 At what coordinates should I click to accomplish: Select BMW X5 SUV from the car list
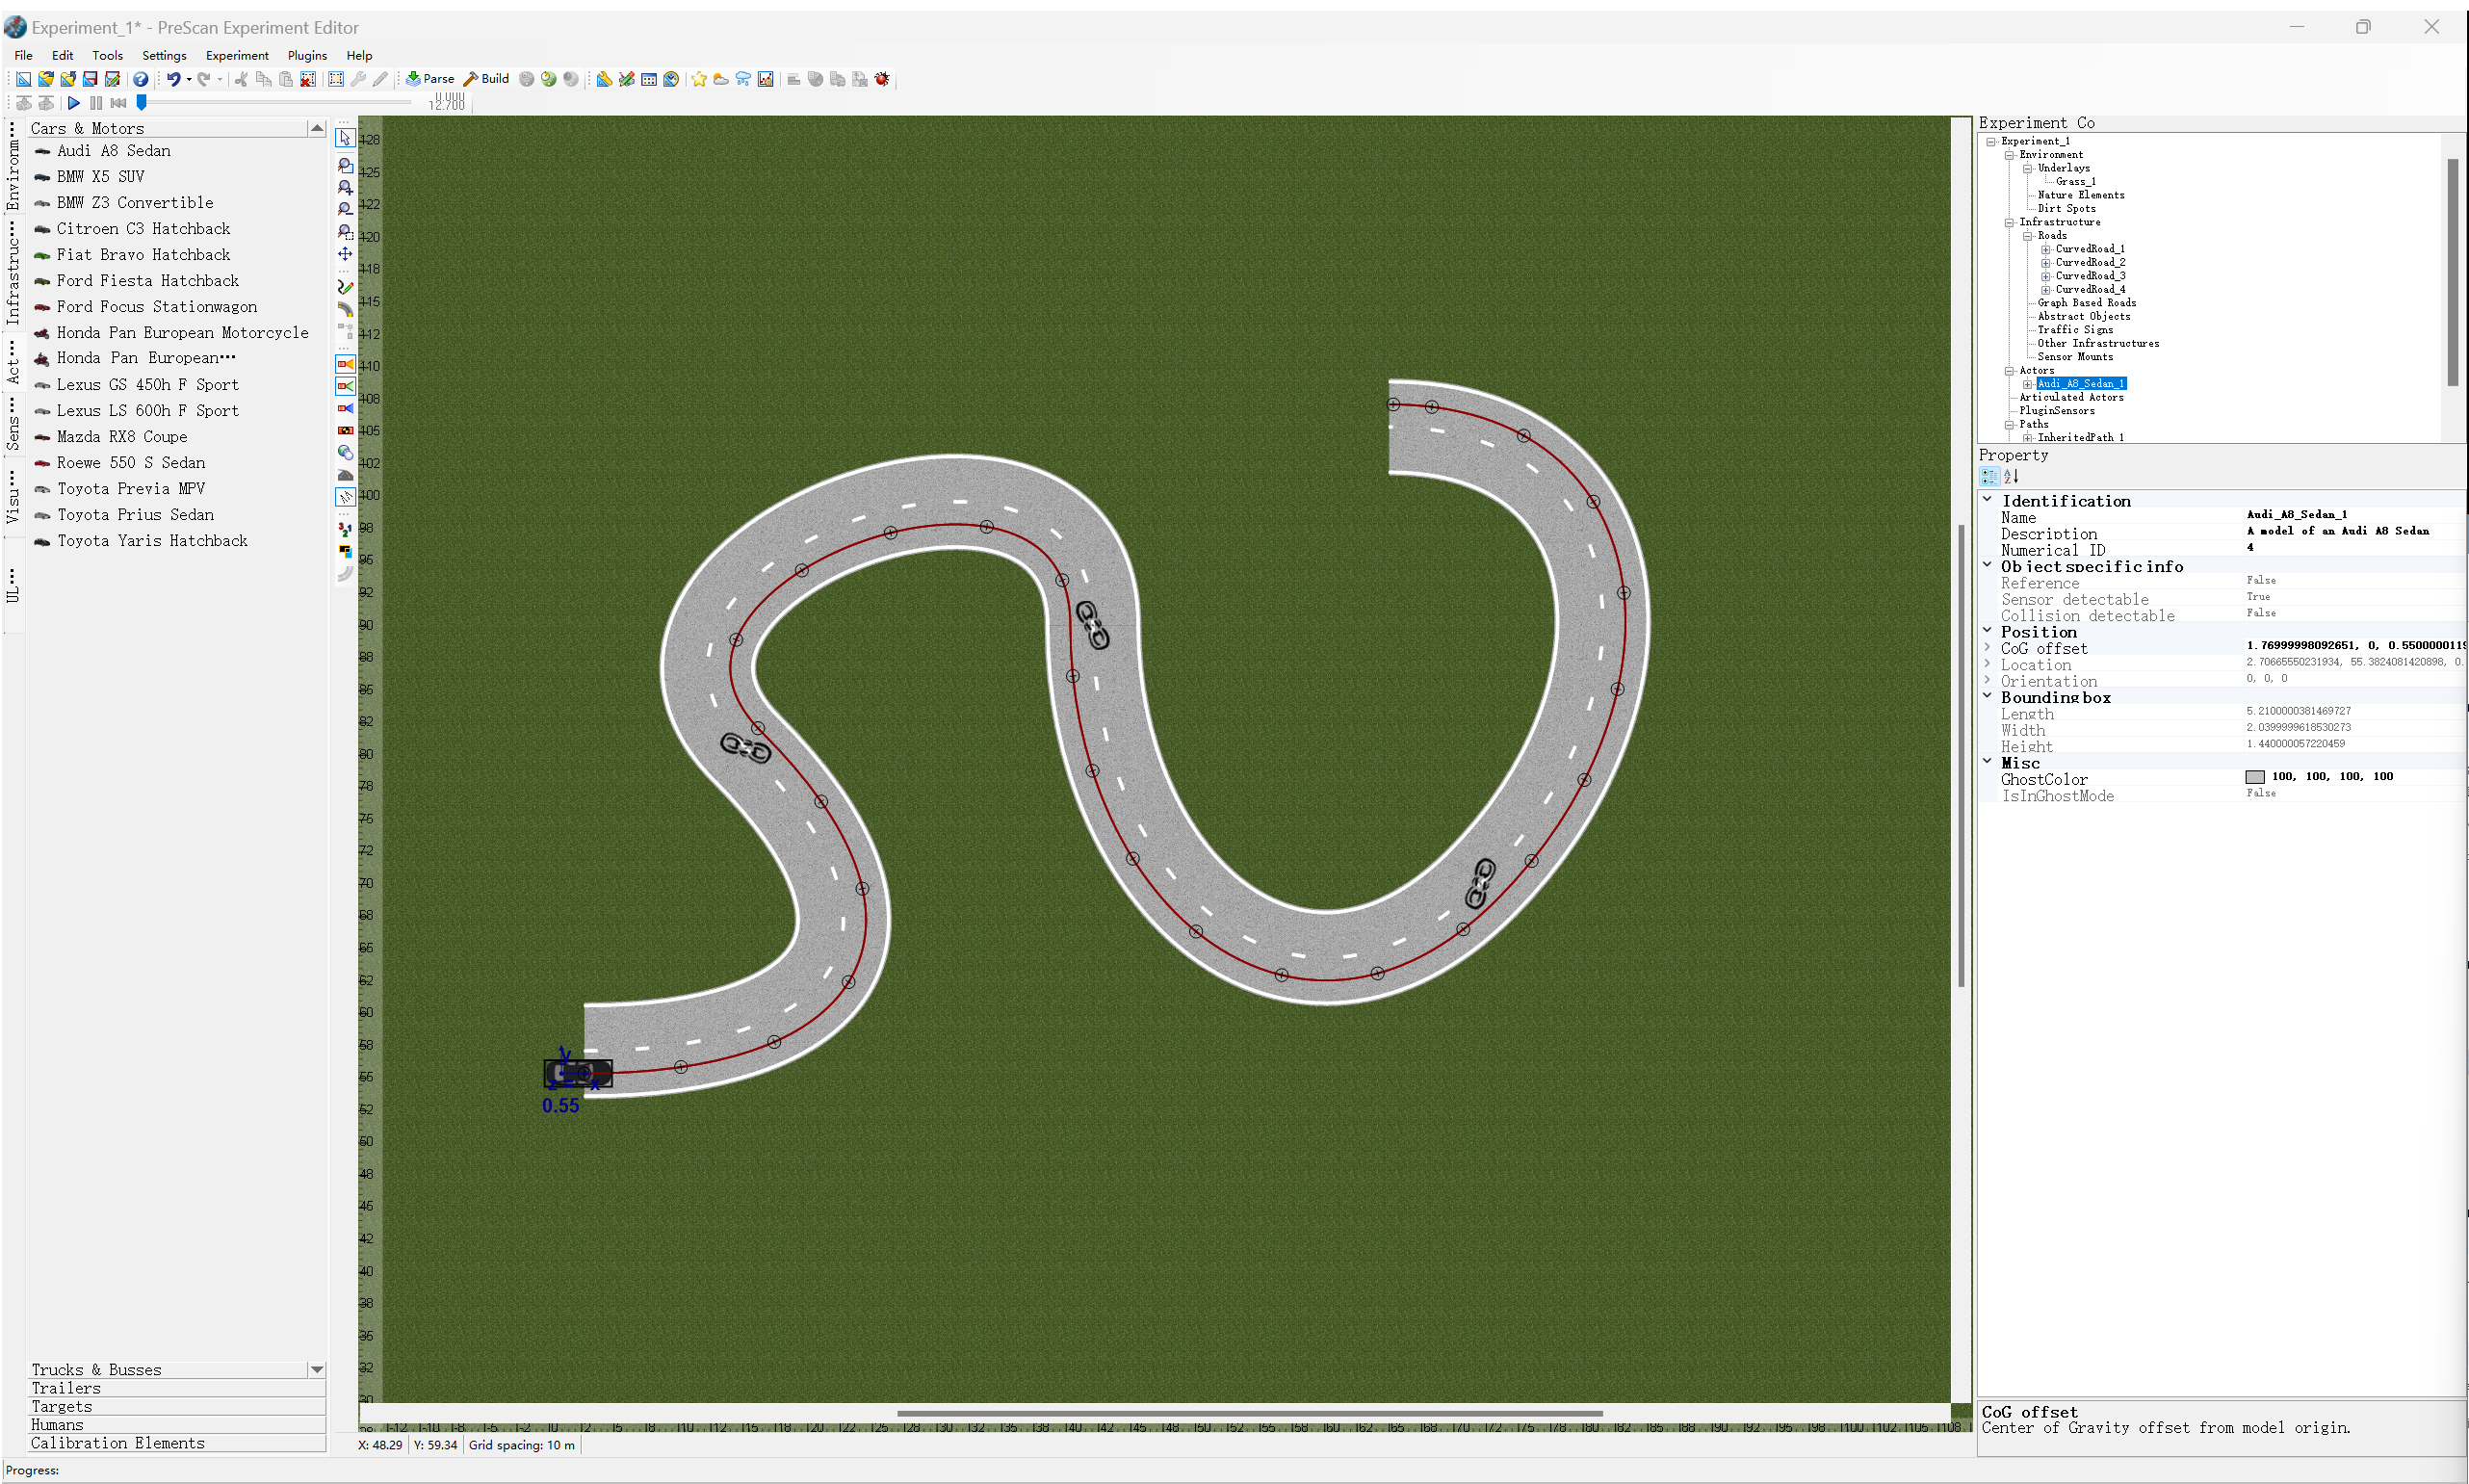(x=100, y=176)
